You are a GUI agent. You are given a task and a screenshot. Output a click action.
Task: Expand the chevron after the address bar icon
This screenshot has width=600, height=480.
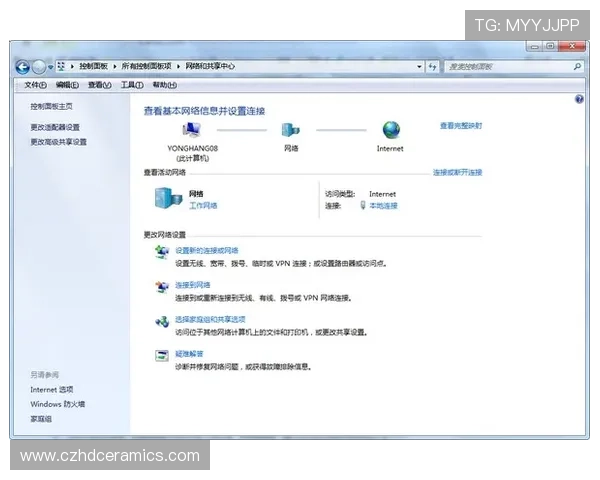[x=72, y=67]
